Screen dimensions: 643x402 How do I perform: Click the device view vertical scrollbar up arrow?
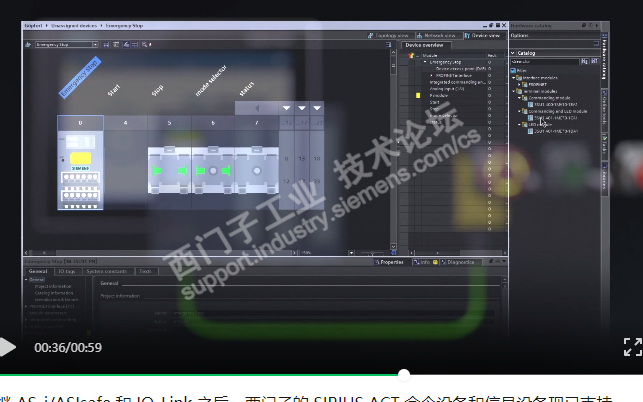point(393,53)
